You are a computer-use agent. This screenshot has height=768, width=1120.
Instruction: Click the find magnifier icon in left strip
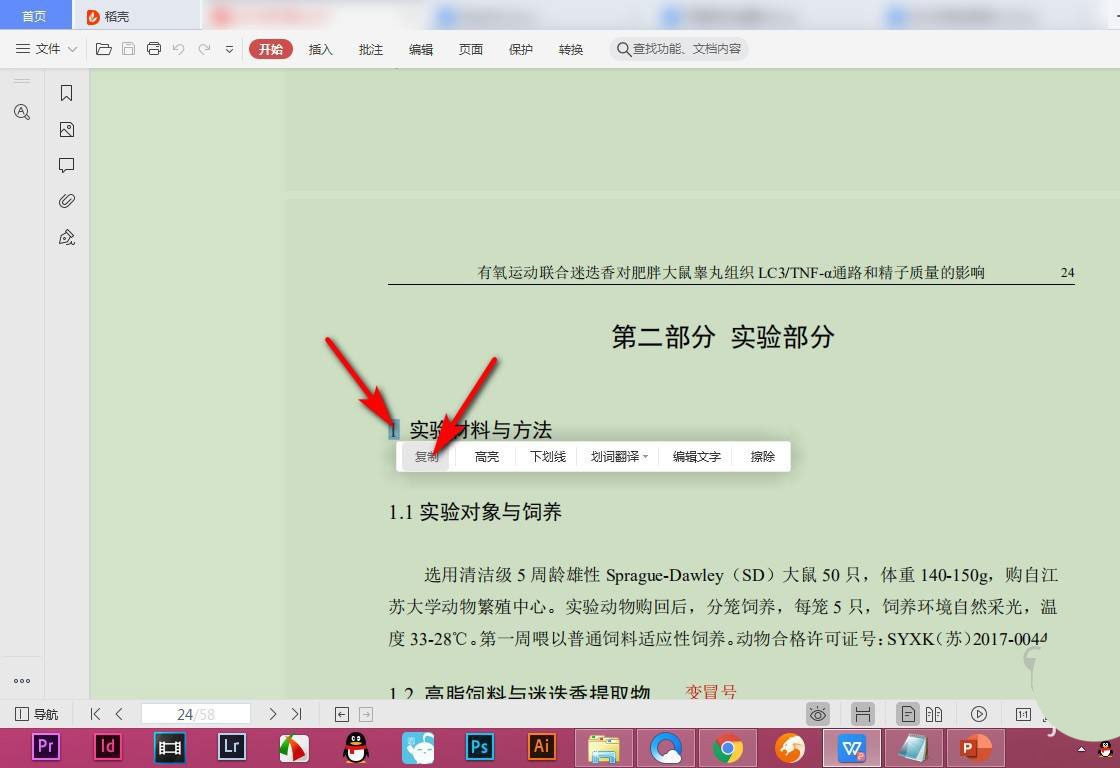coord(22,112)
